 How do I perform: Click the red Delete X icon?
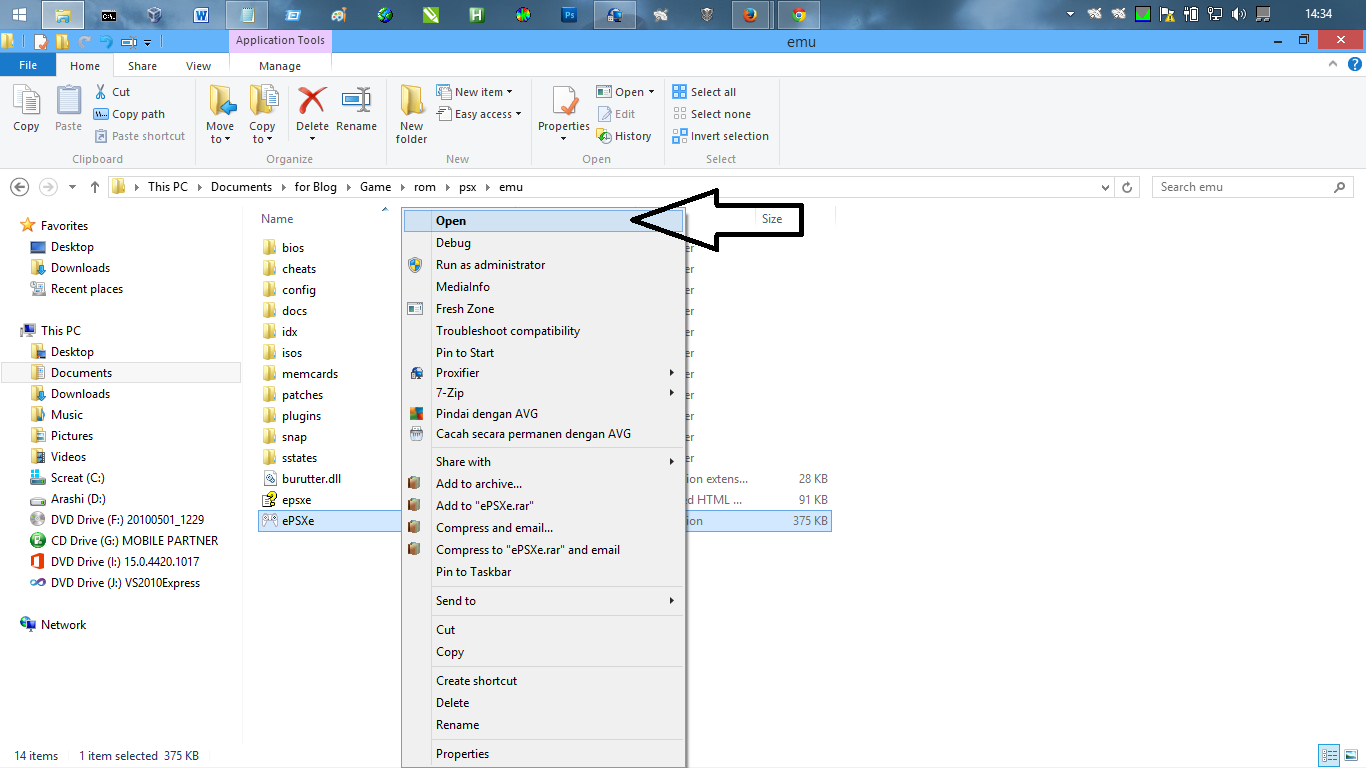click(312, 100)
